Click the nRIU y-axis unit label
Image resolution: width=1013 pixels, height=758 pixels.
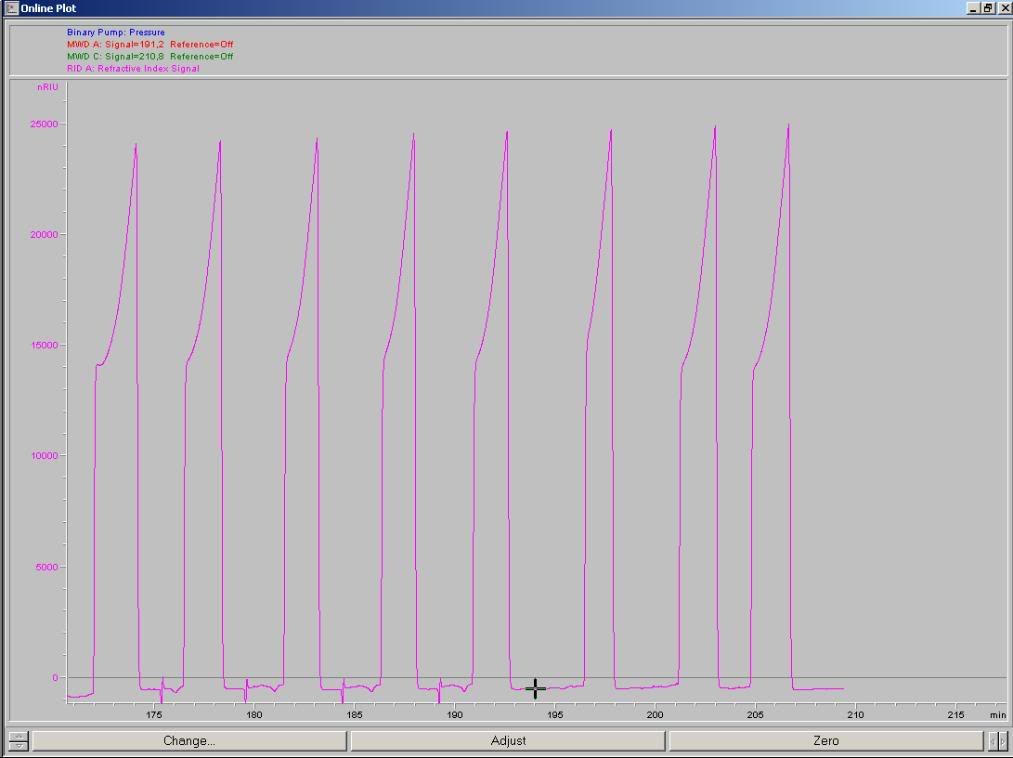(x=47, y=88)
